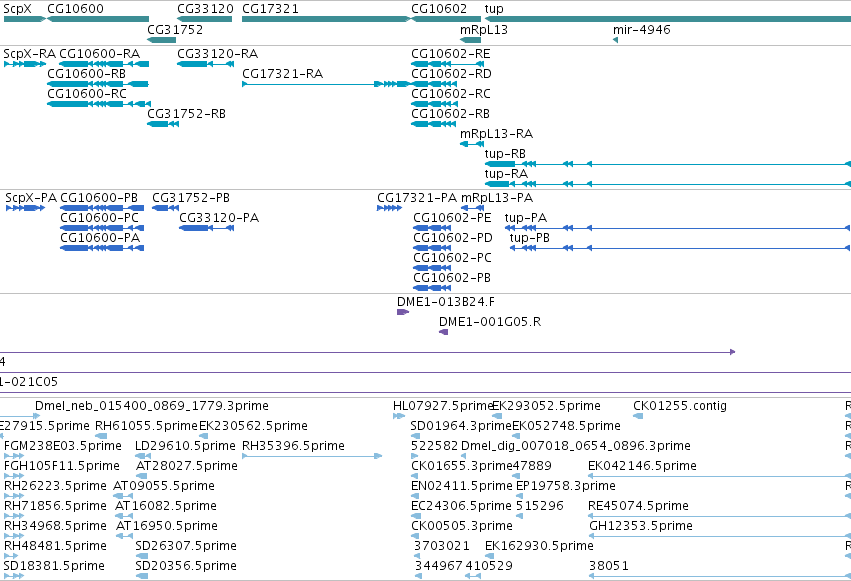The image size is (851, 581).
Task: Select CG10602-RD transcript
Action: (x=434, y=84)
